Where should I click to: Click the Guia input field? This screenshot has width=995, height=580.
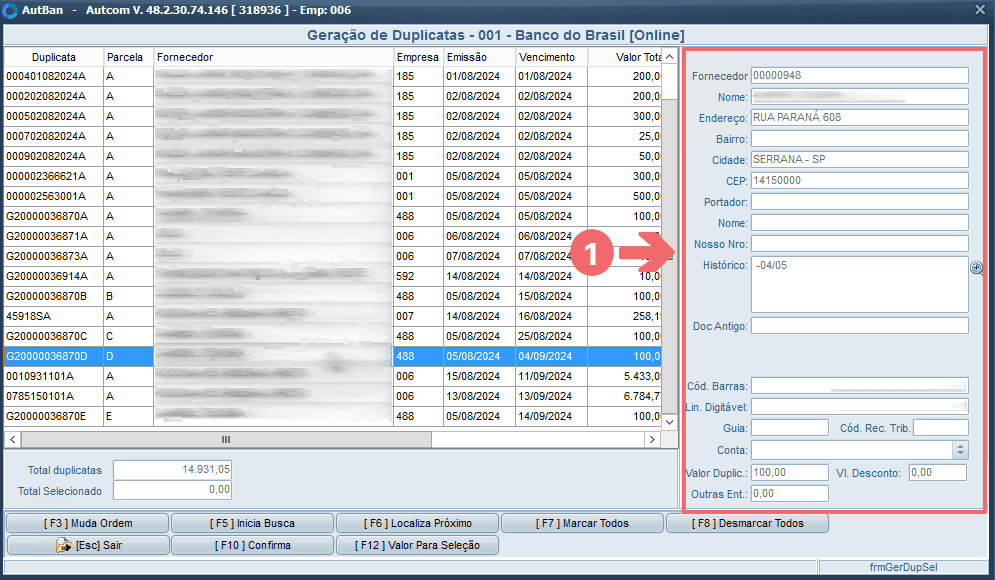click(x=790, y=428)
